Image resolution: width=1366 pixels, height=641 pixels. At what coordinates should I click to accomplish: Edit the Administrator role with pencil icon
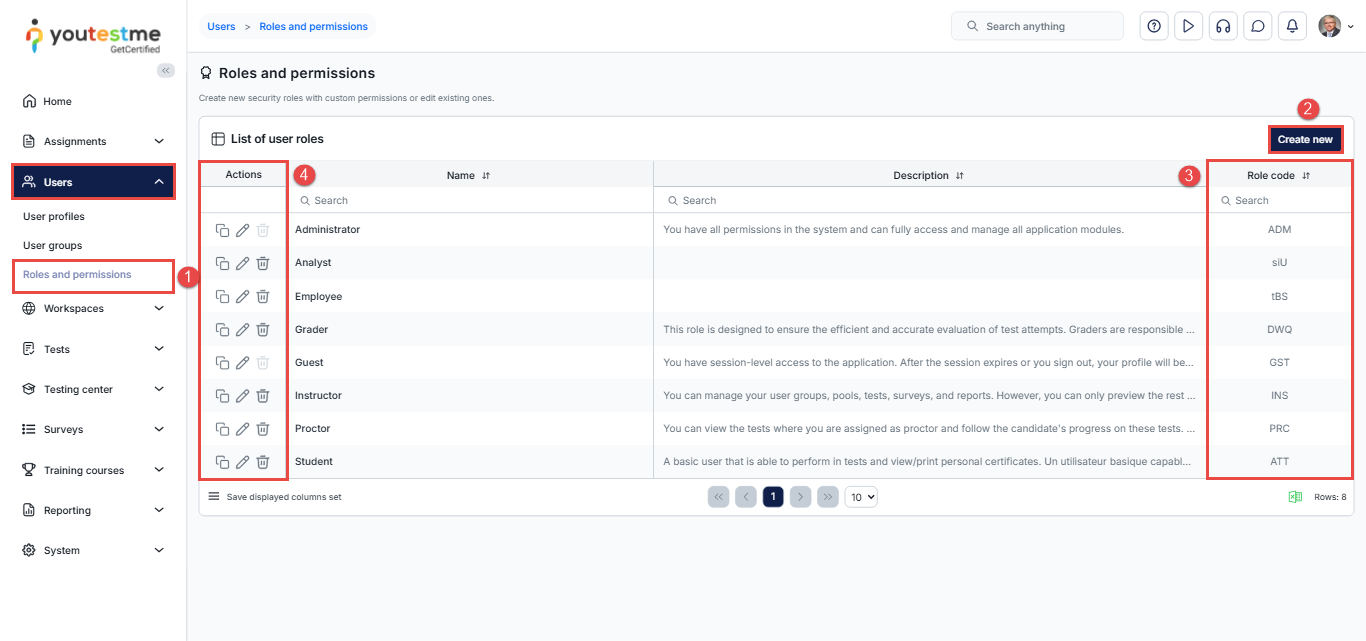[x=242, y=230]
